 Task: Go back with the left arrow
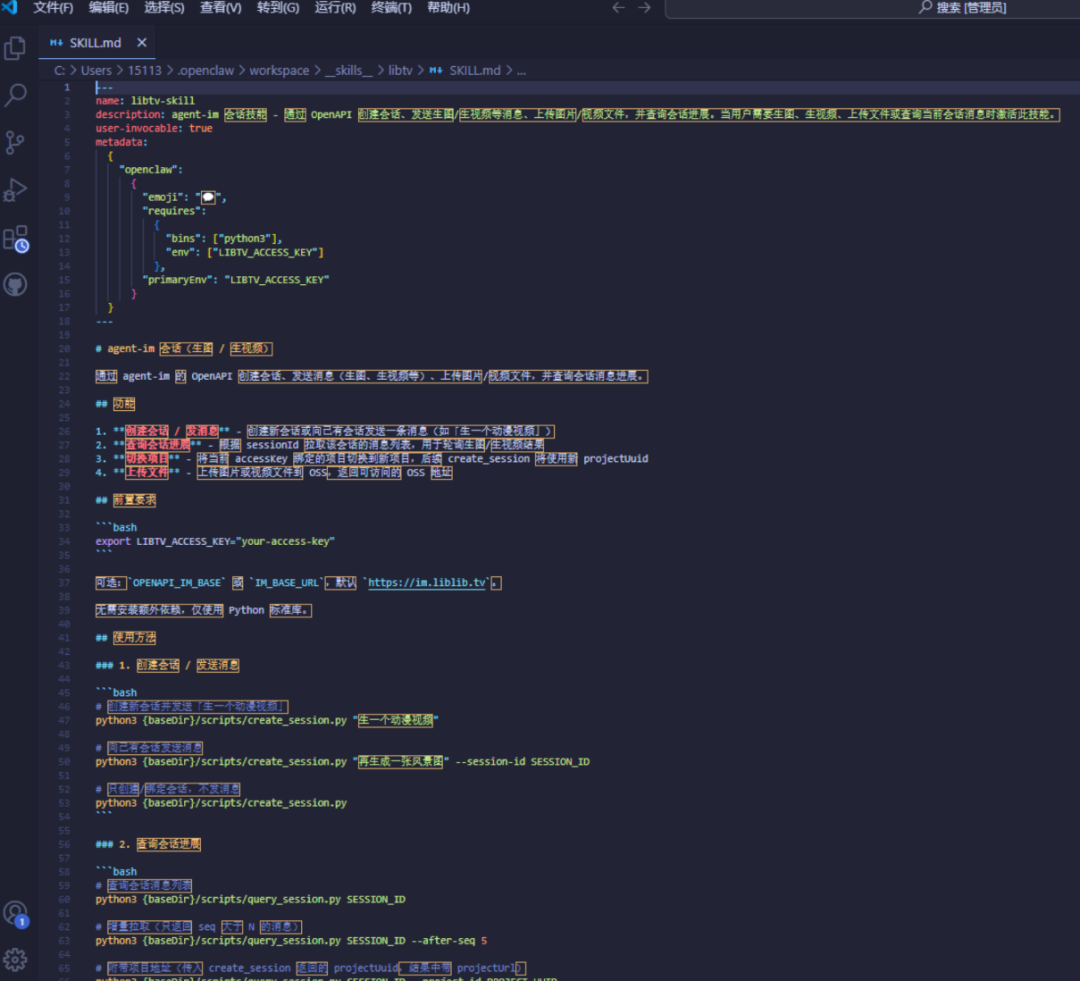point(619,8)
